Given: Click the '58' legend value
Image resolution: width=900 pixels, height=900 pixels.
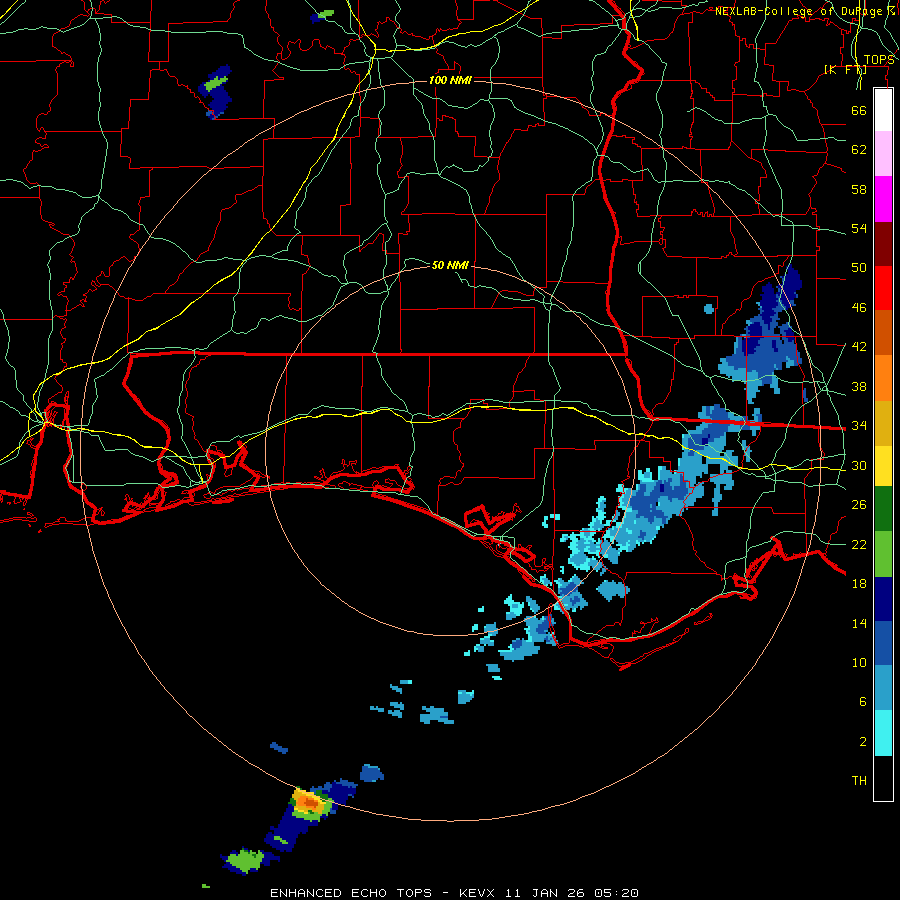Looking at the screenshot, I should click(859, 189).
